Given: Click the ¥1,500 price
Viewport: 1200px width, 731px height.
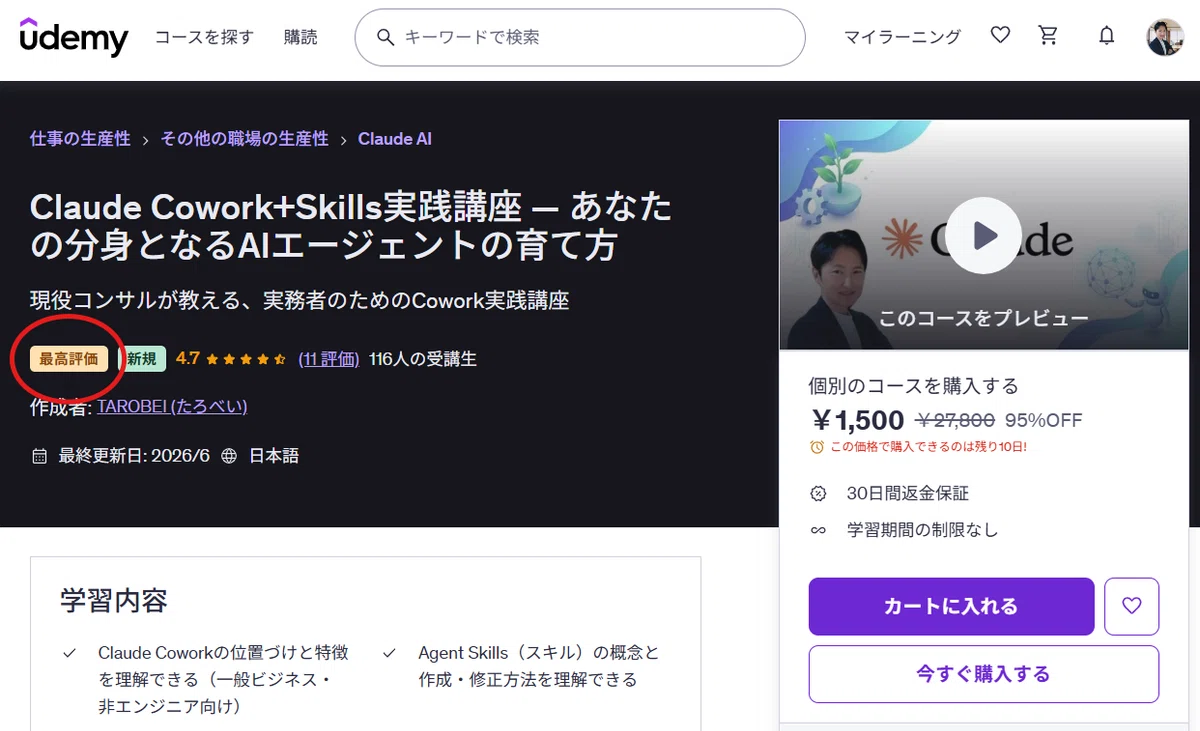Looking at the screenshot, I should point(857,420).
